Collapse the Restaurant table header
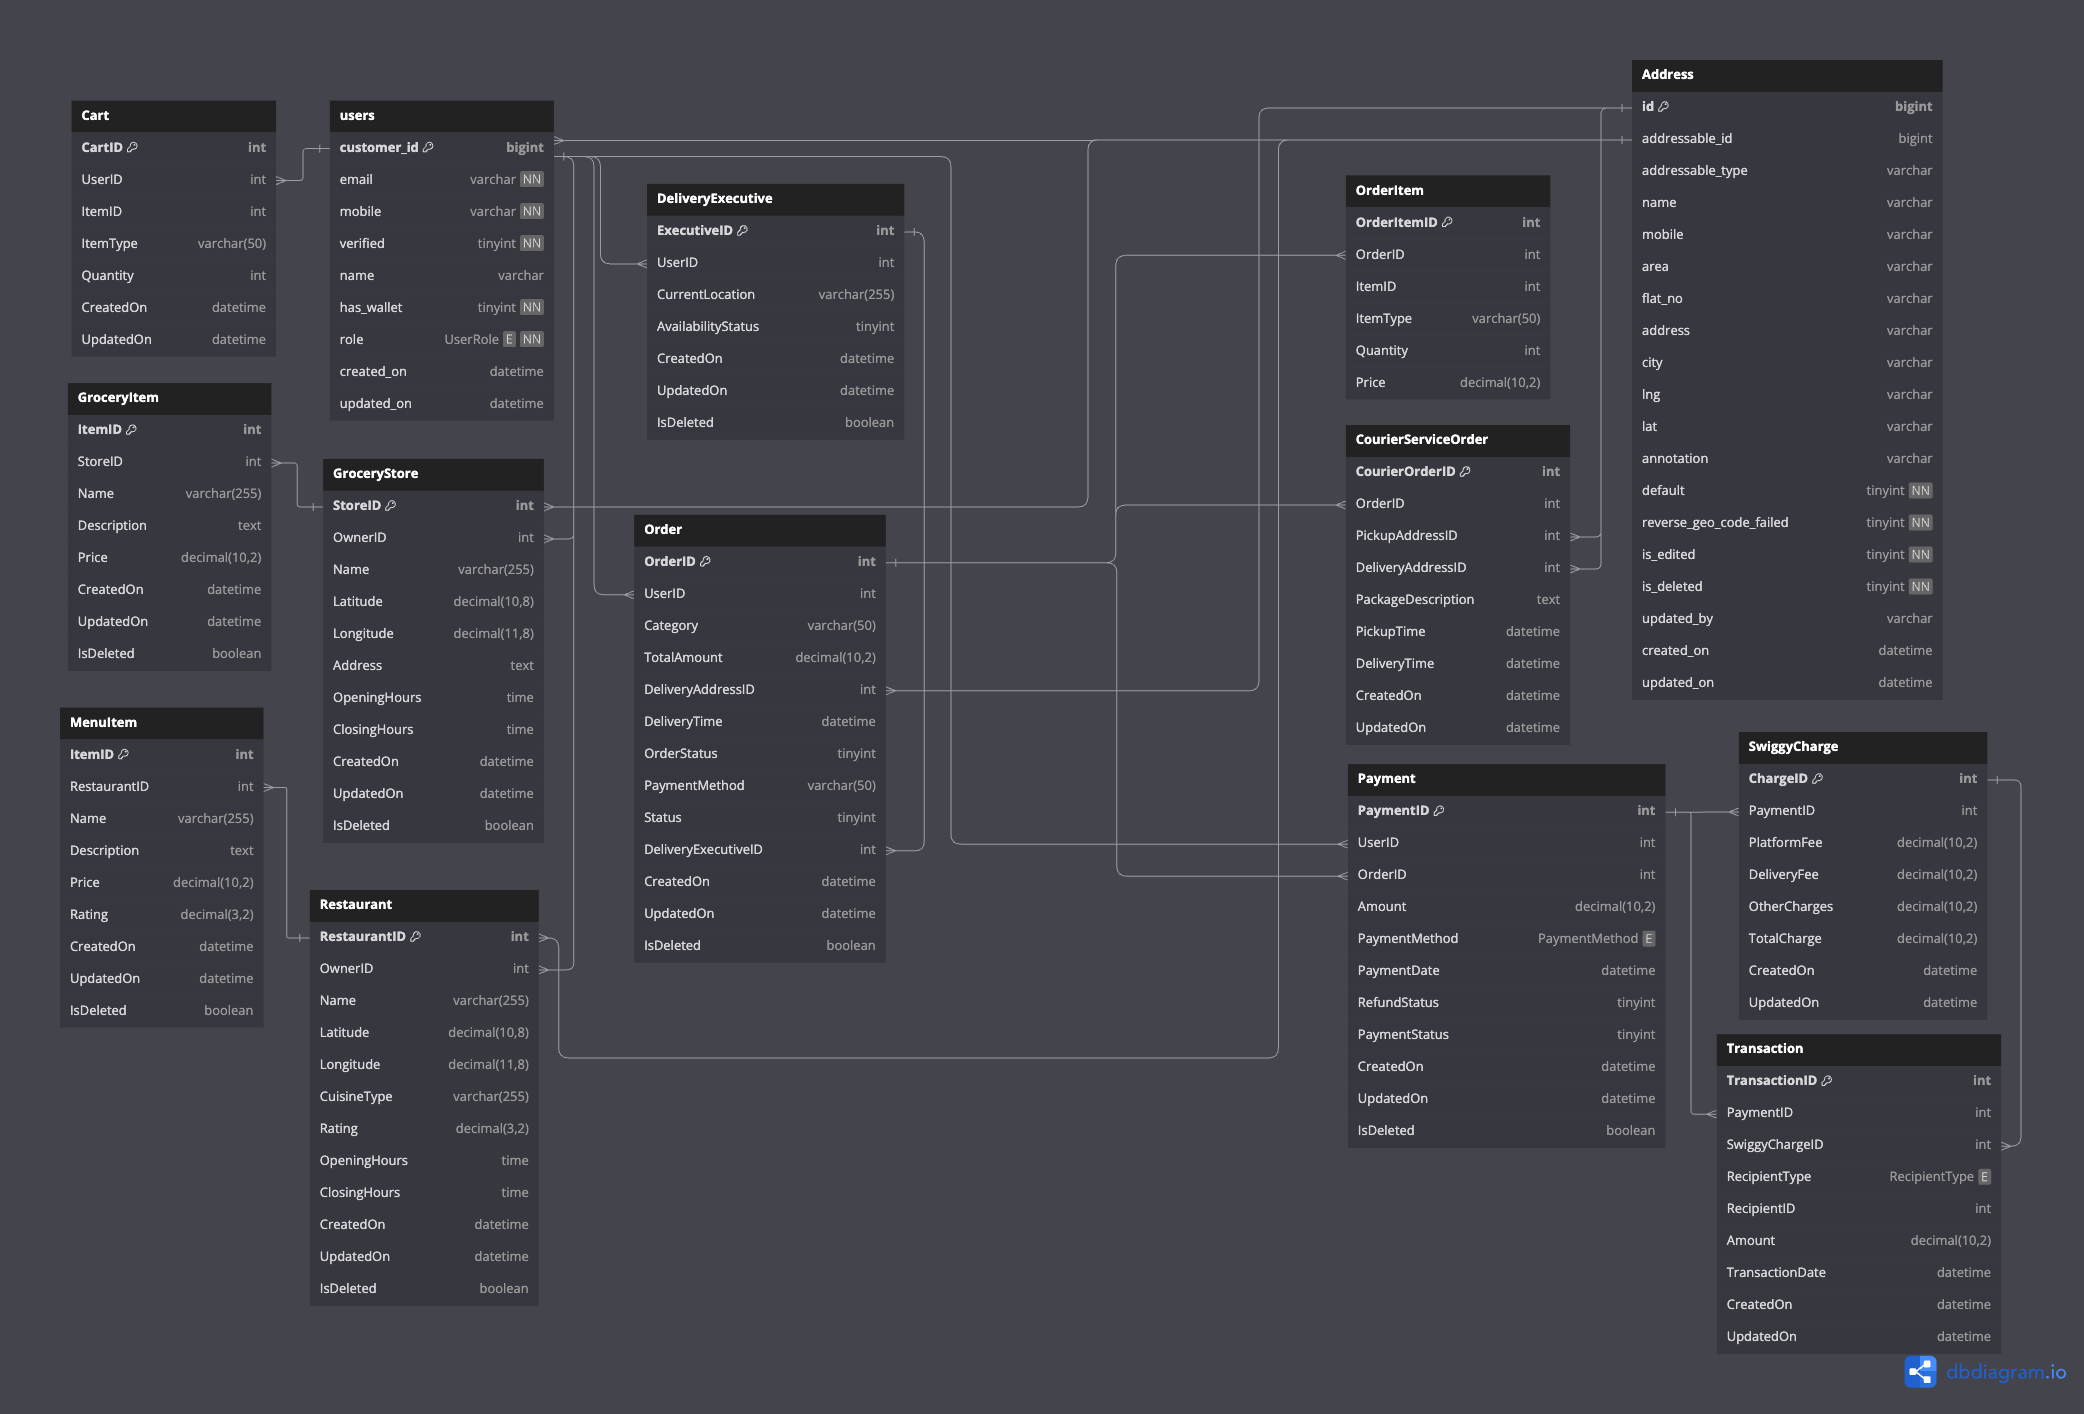This screenshot has width=2084, height=1414. (x=425, y=905)
